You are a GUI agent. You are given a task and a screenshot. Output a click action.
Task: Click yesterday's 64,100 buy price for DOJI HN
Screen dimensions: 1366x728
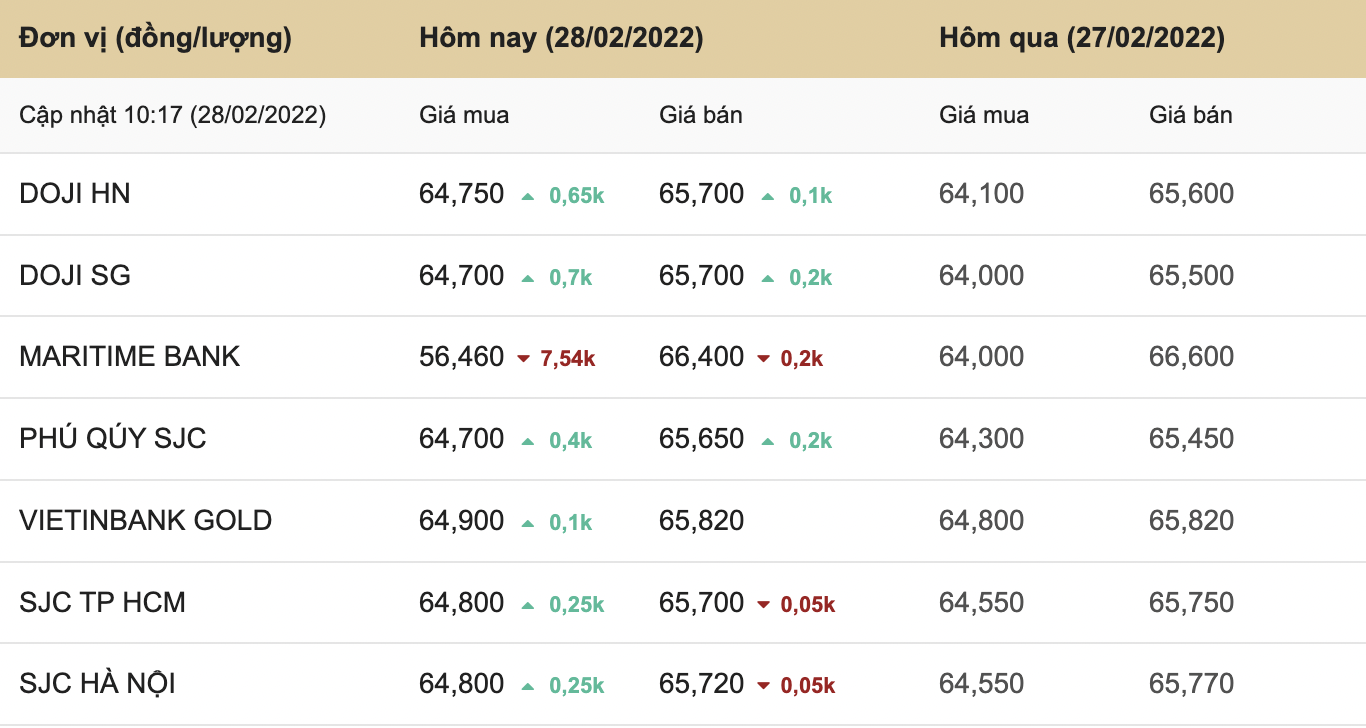pos(981,193)
